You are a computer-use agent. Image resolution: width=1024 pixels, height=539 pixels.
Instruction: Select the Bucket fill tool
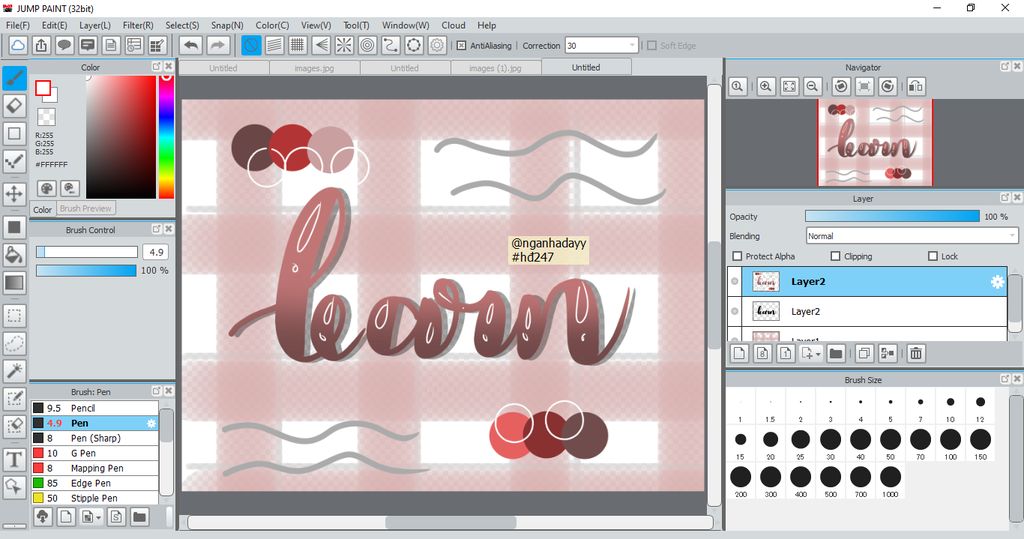click(14, 255)
